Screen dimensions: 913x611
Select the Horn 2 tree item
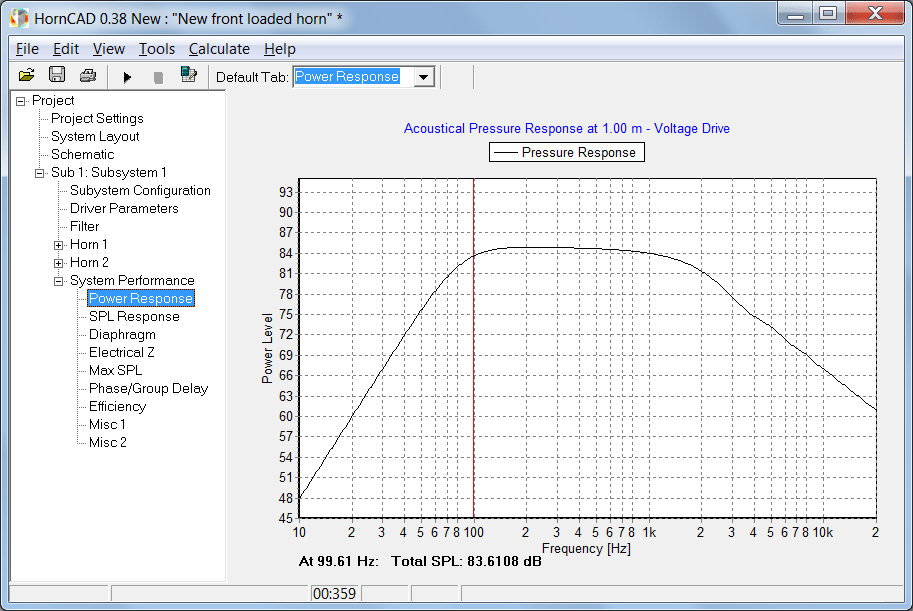(x=89, y=263)
